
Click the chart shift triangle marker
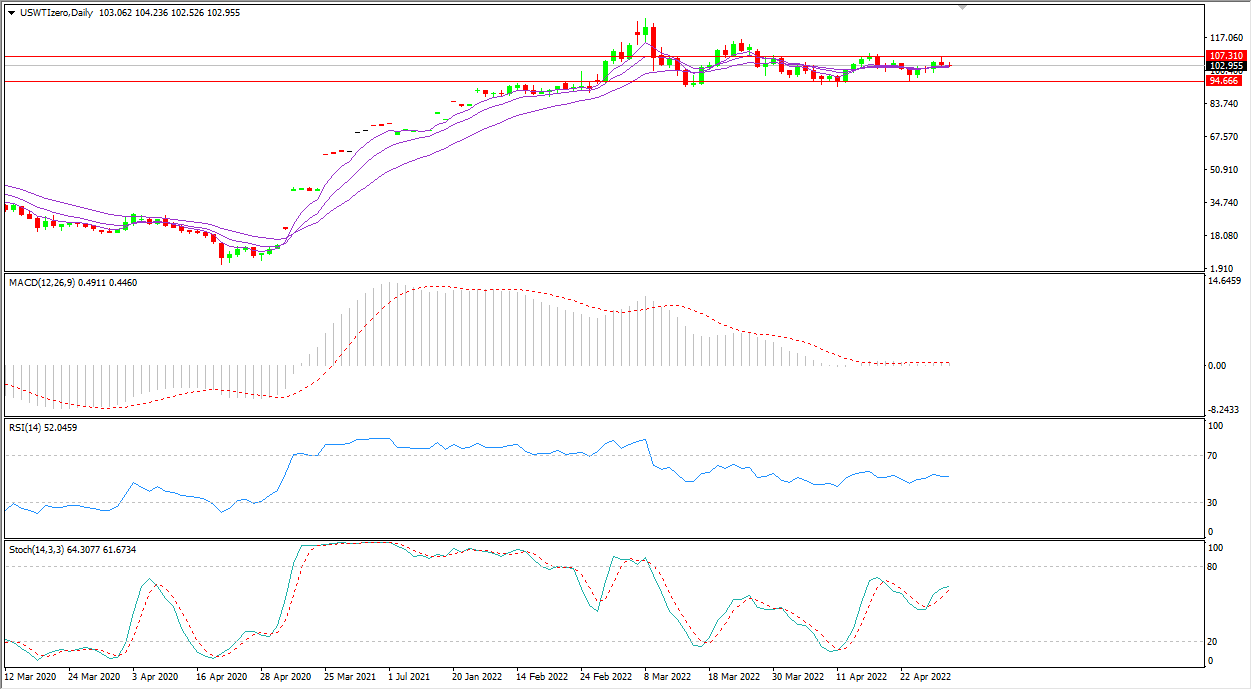click(962, 7)
